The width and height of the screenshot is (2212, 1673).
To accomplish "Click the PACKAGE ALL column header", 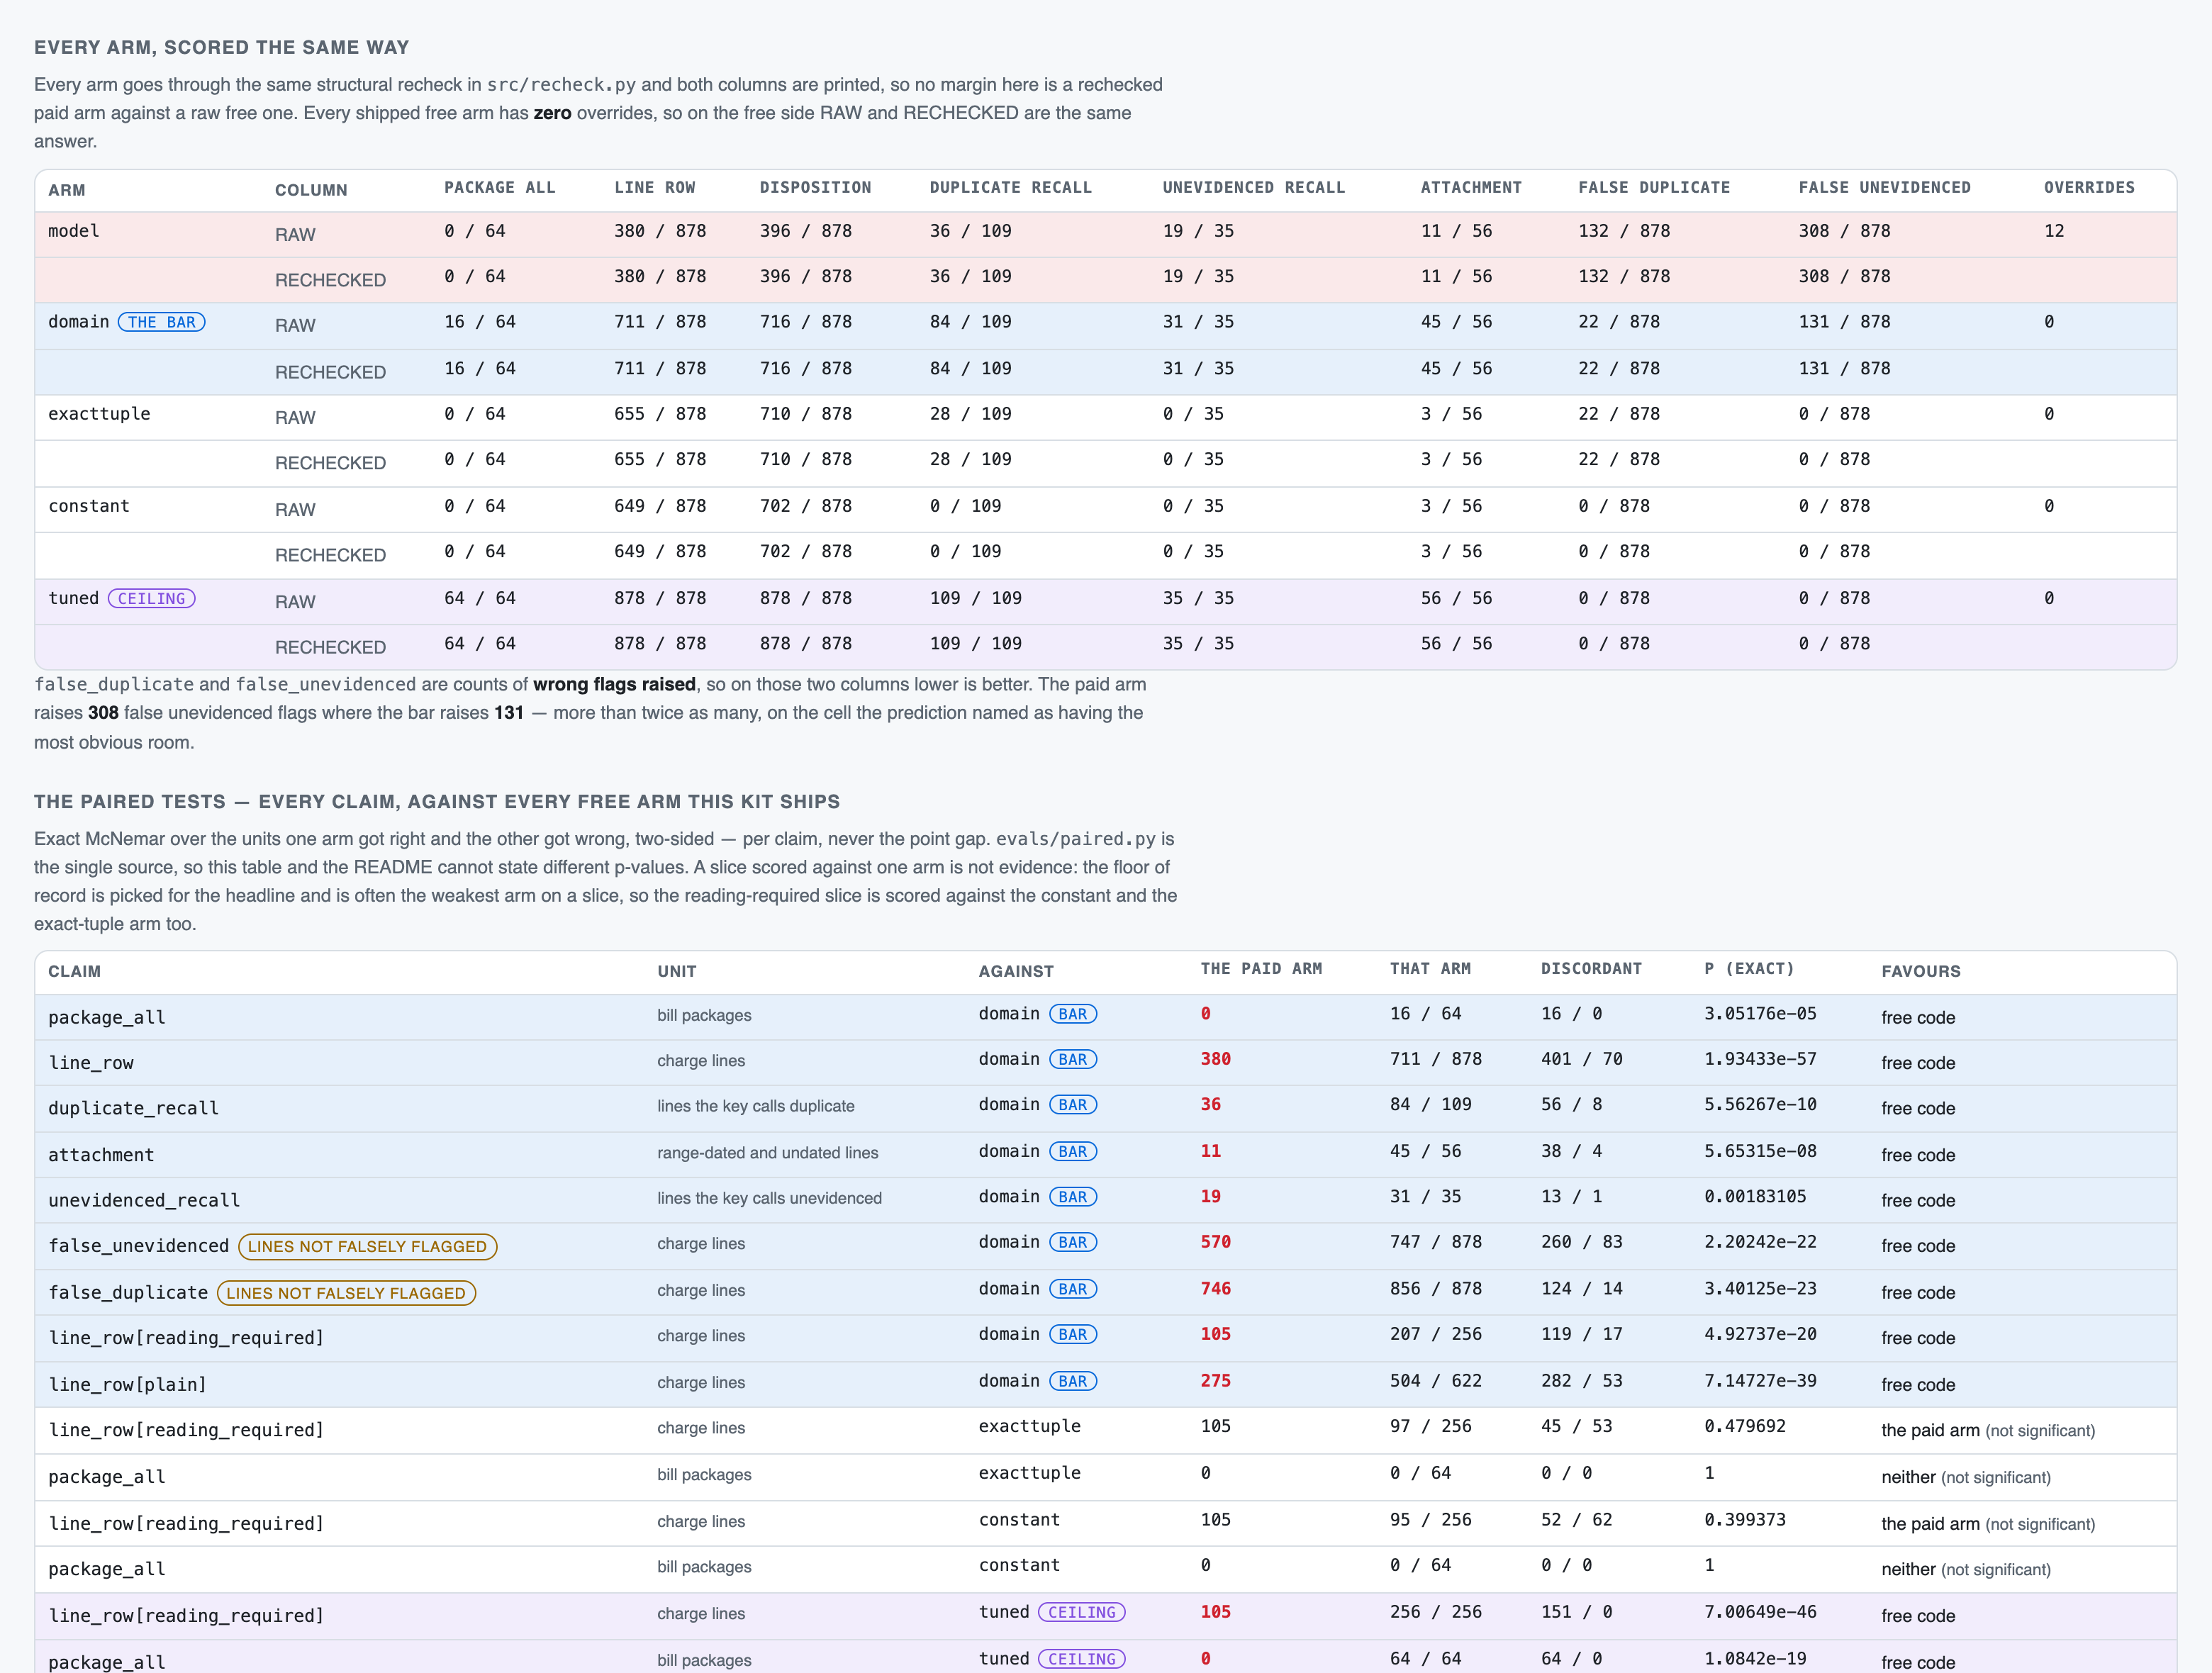I will 499,187.
